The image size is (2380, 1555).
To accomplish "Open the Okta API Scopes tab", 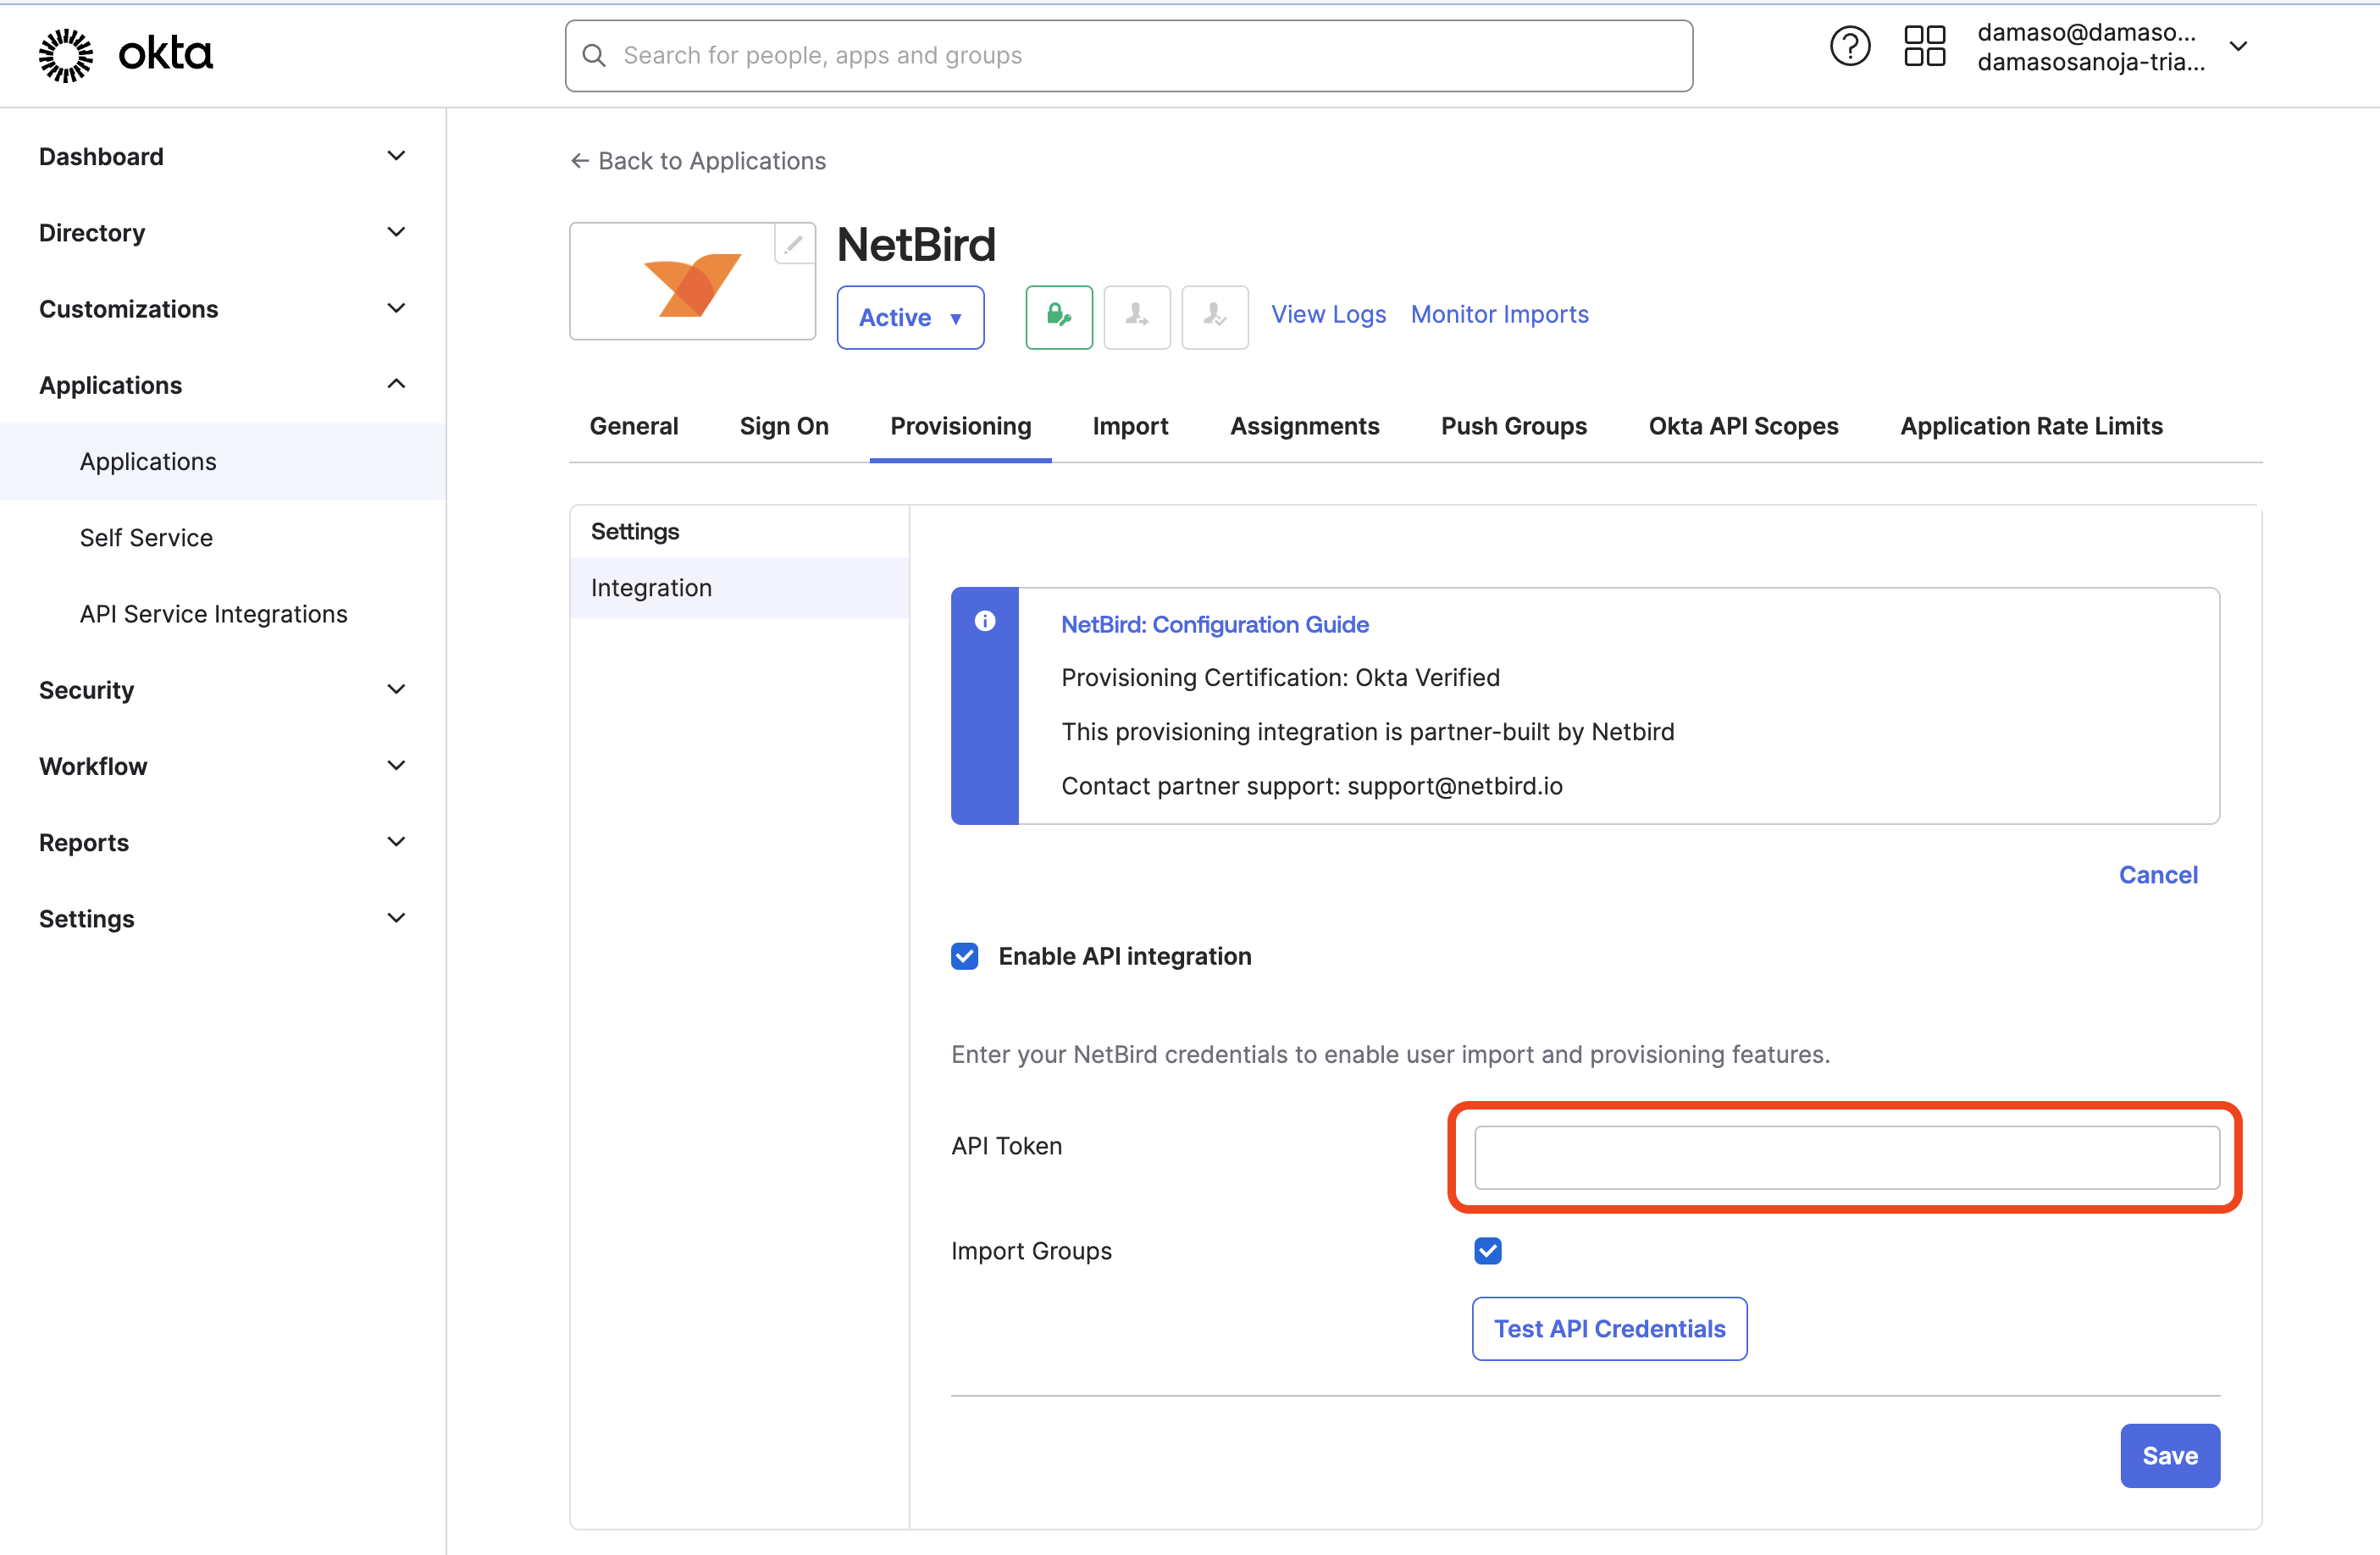I will coord(1742,425).
